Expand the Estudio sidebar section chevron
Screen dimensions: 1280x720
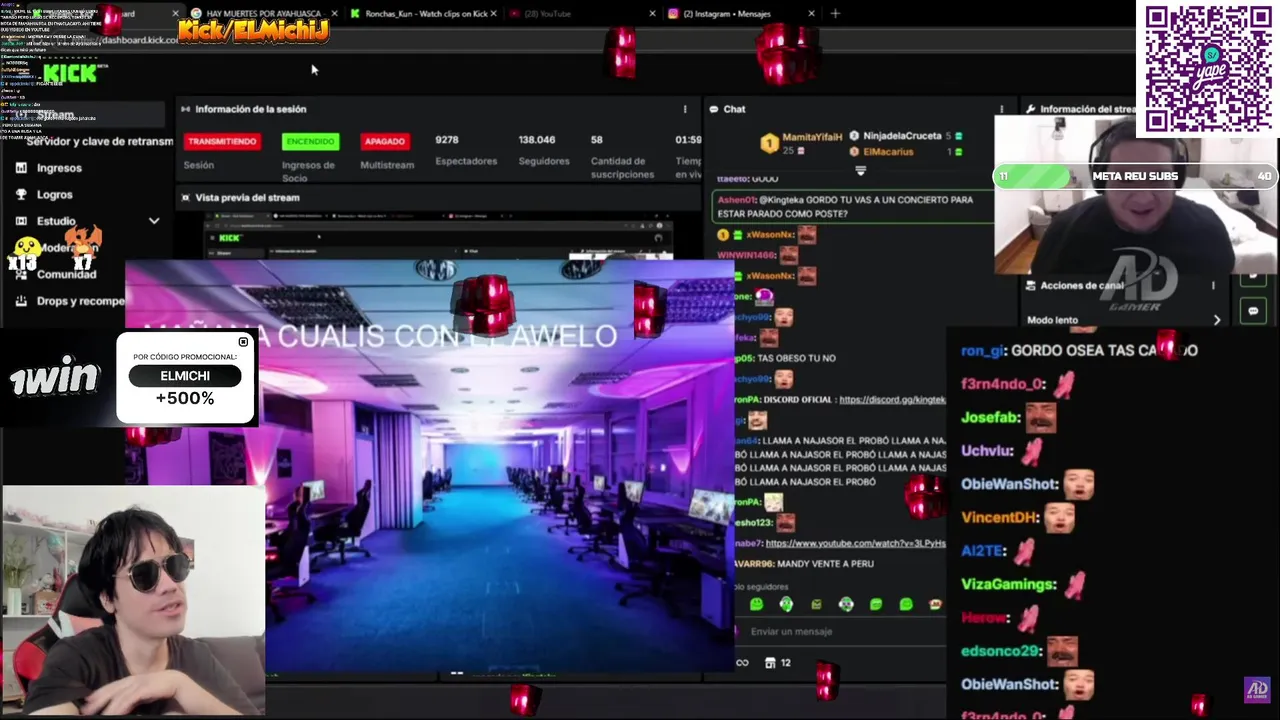[x=154, y=221]
